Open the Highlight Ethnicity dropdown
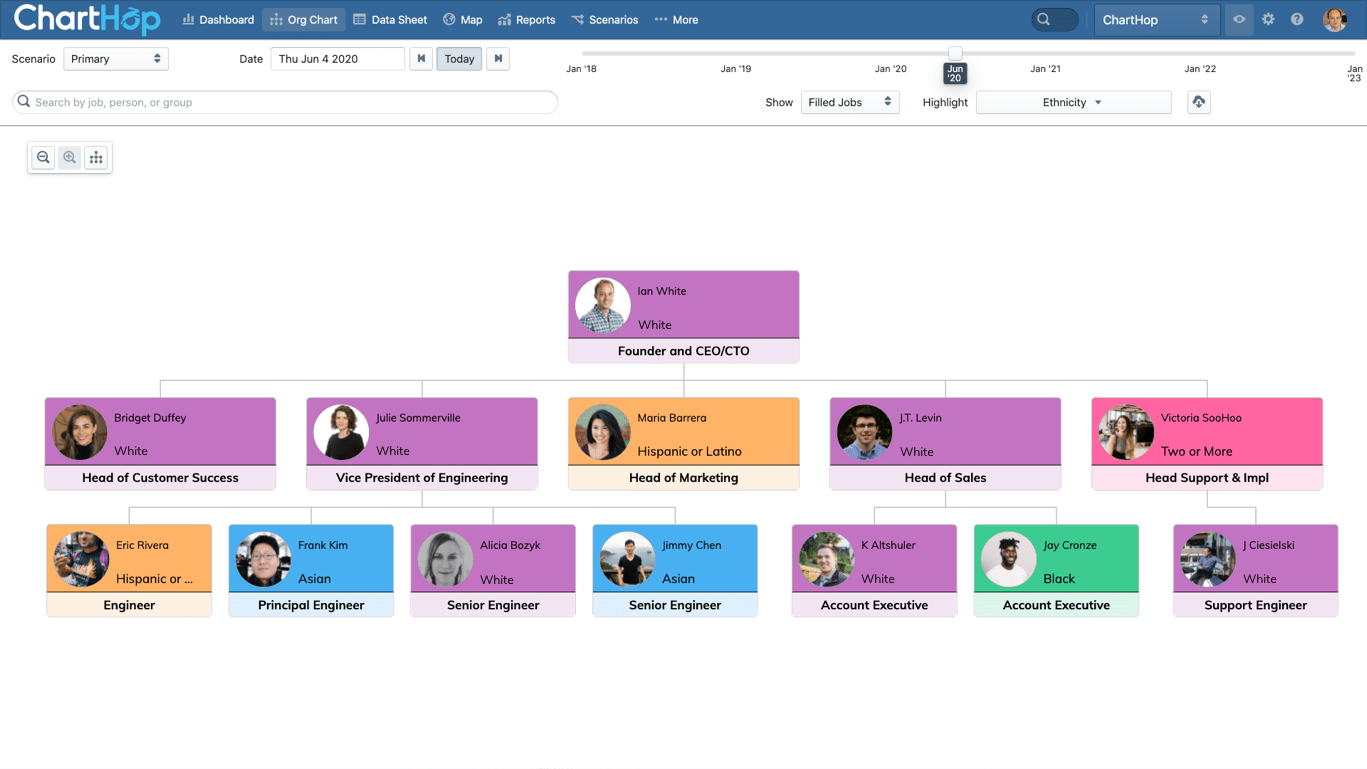Image resolution: width=1367 pixels, height=769 pixels. (1072, 102)
